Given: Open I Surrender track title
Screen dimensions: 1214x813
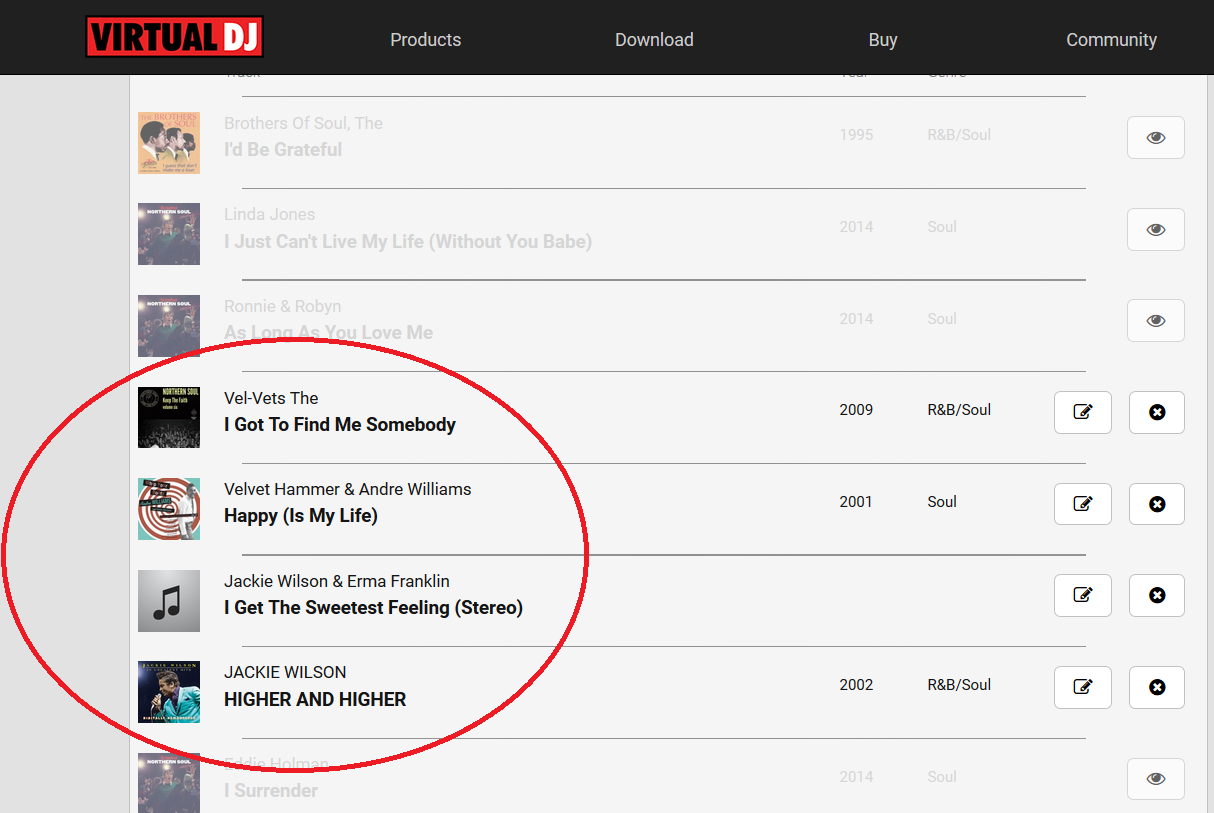Looking at the screenshot, I should [271, 791].
